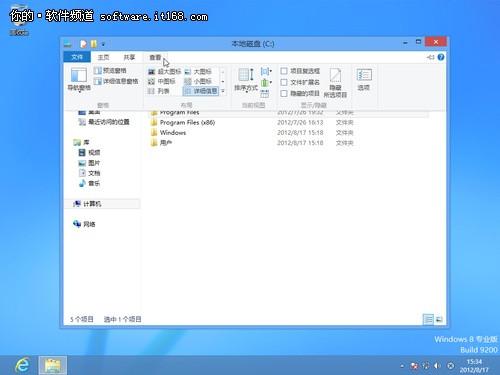This screenshot has width=500, height=375.
Task: Click 隐藏所选项目 hide selected items icon
Action: click(335, 82)
